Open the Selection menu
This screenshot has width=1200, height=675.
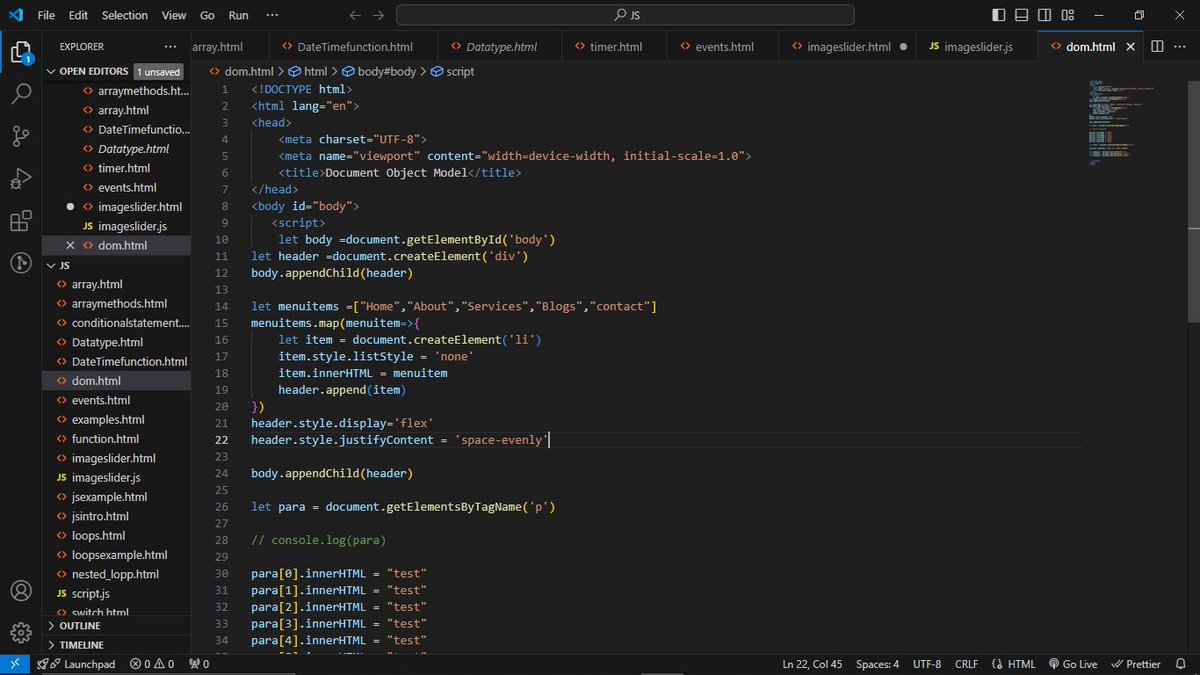[124, 15]
